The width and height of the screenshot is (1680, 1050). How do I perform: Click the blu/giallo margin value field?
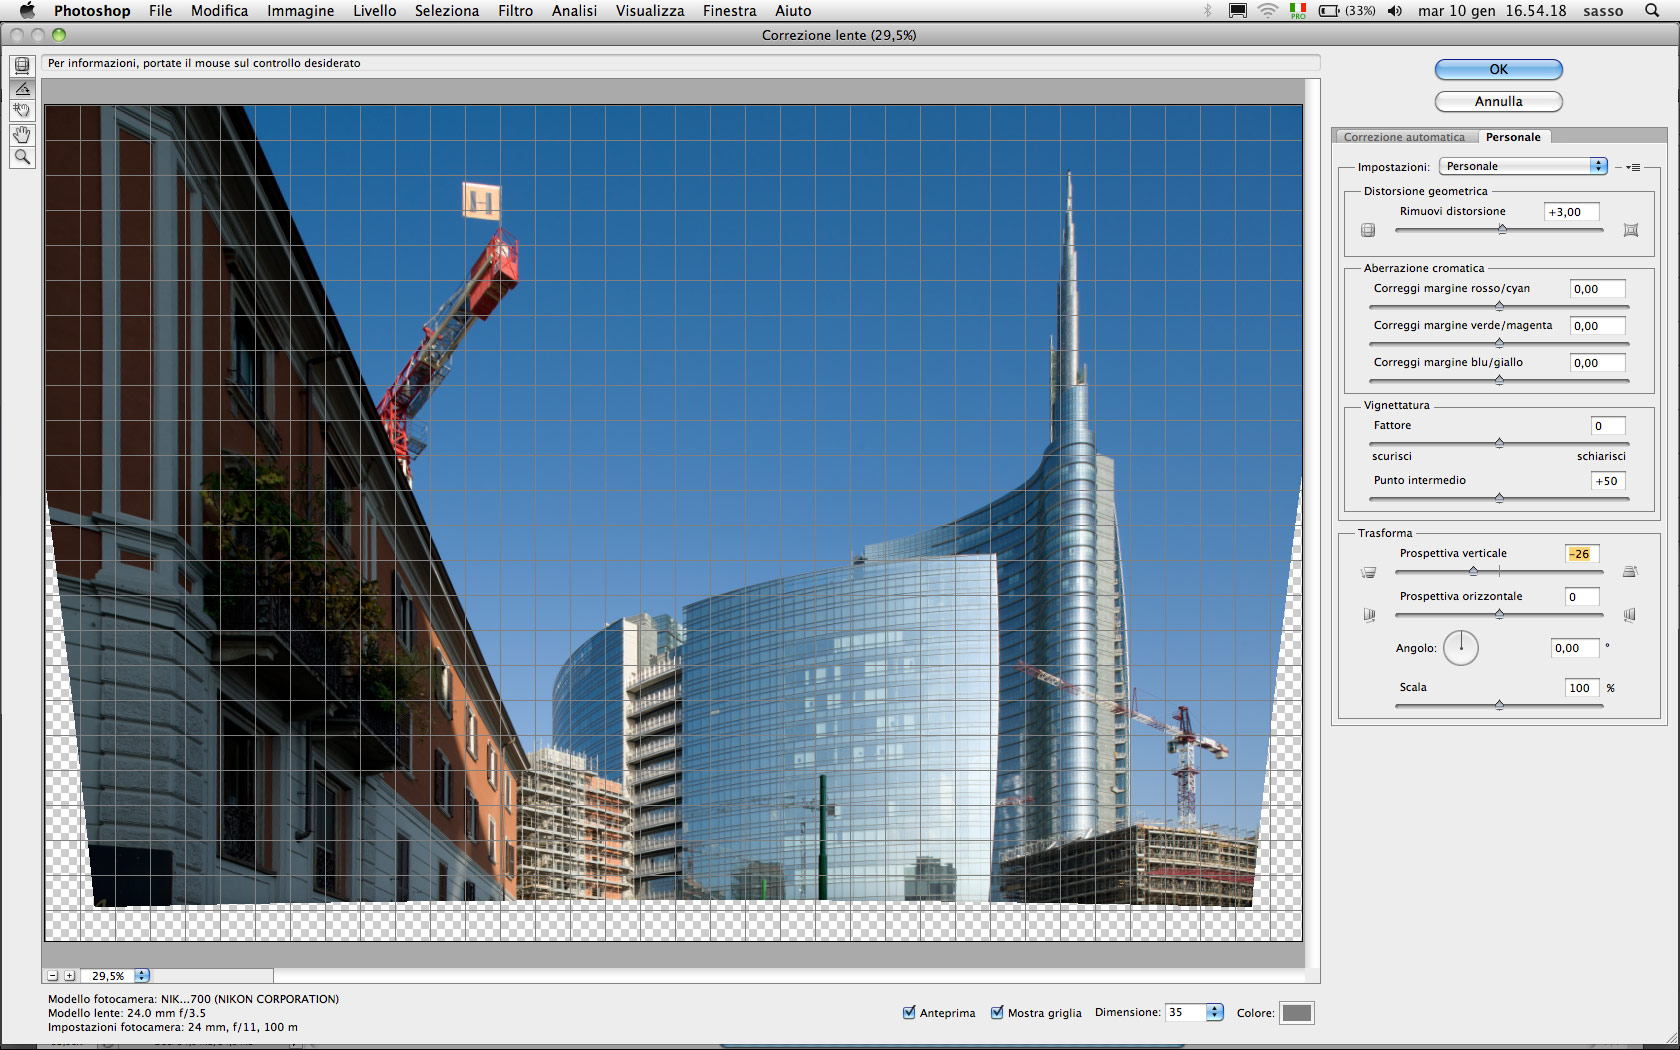point(1597,363)
